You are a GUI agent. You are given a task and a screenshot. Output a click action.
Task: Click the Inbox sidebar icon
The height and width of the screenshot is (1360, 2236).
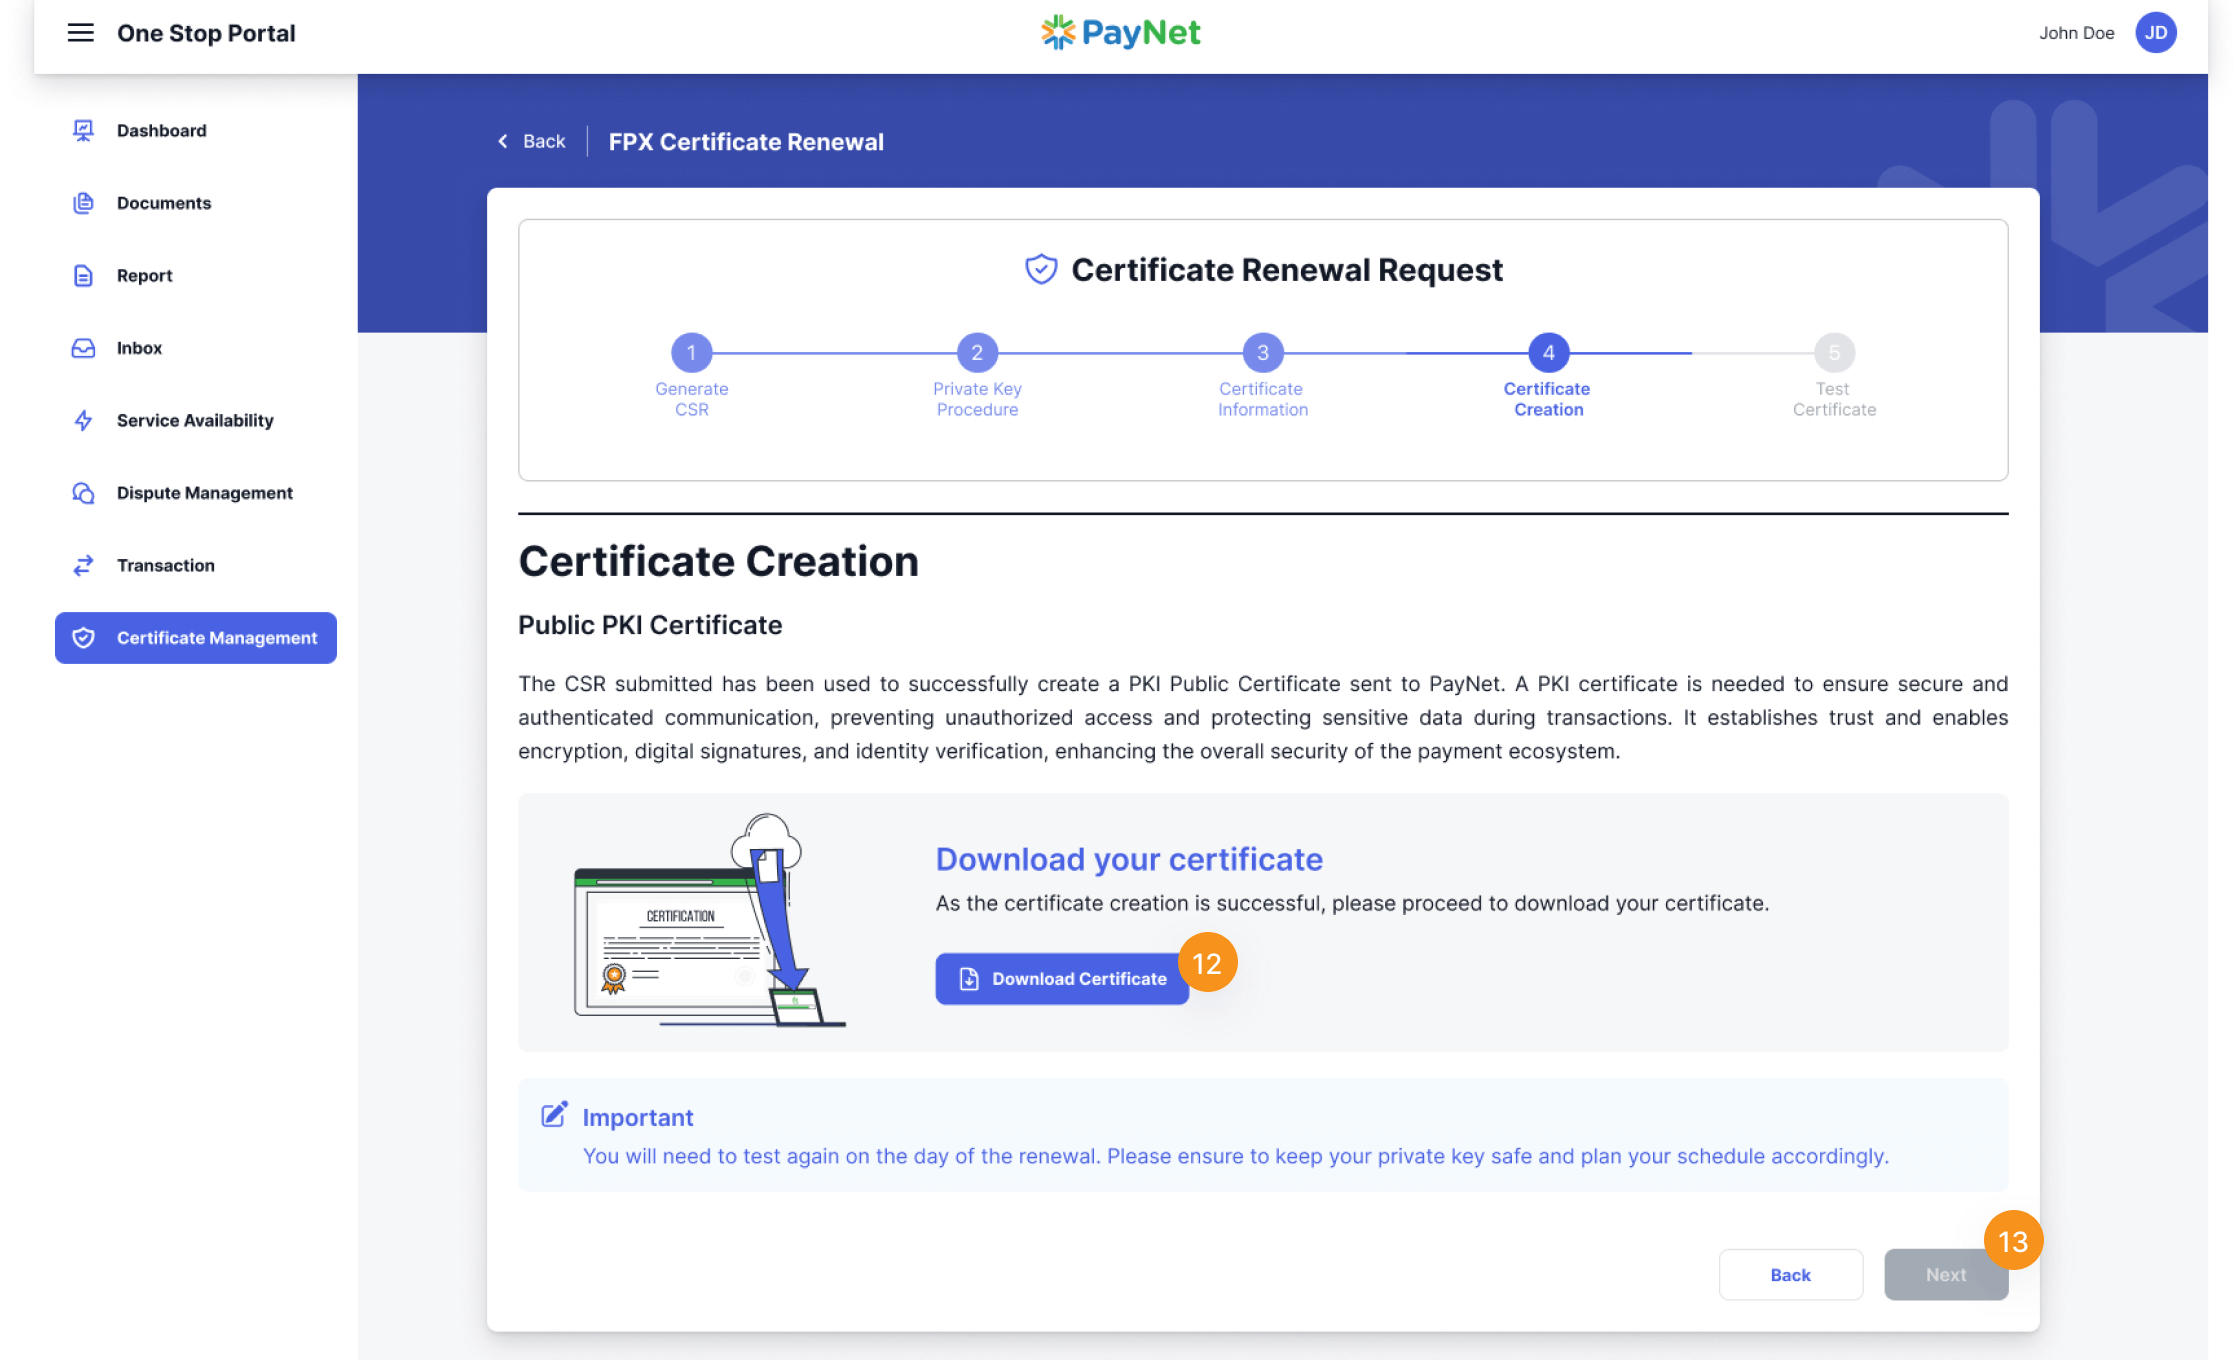[x=85, y=346]
